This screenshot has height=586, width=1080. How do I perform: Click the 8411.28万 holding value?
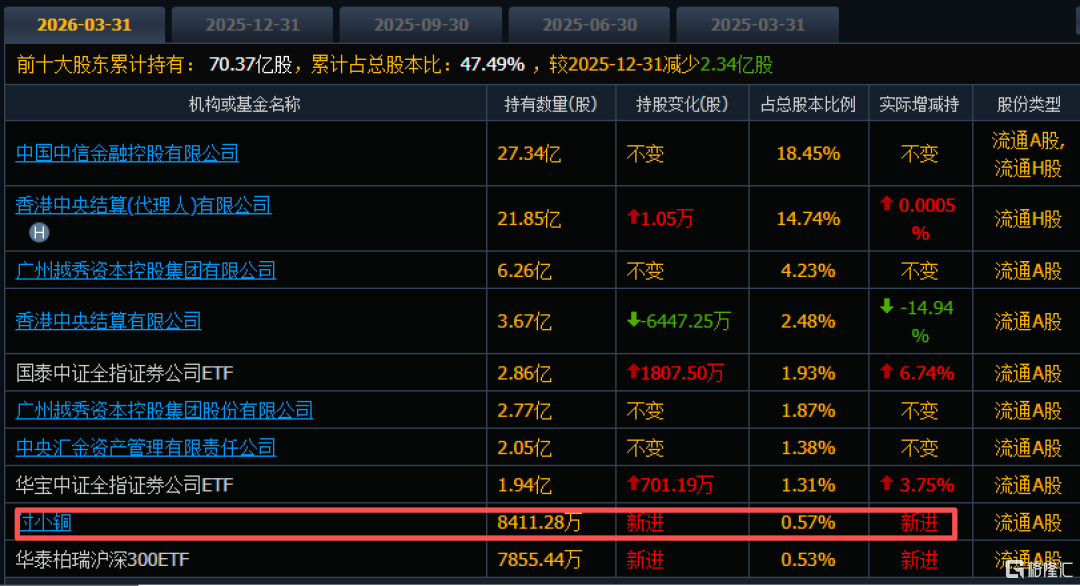[x=539, y=522]
